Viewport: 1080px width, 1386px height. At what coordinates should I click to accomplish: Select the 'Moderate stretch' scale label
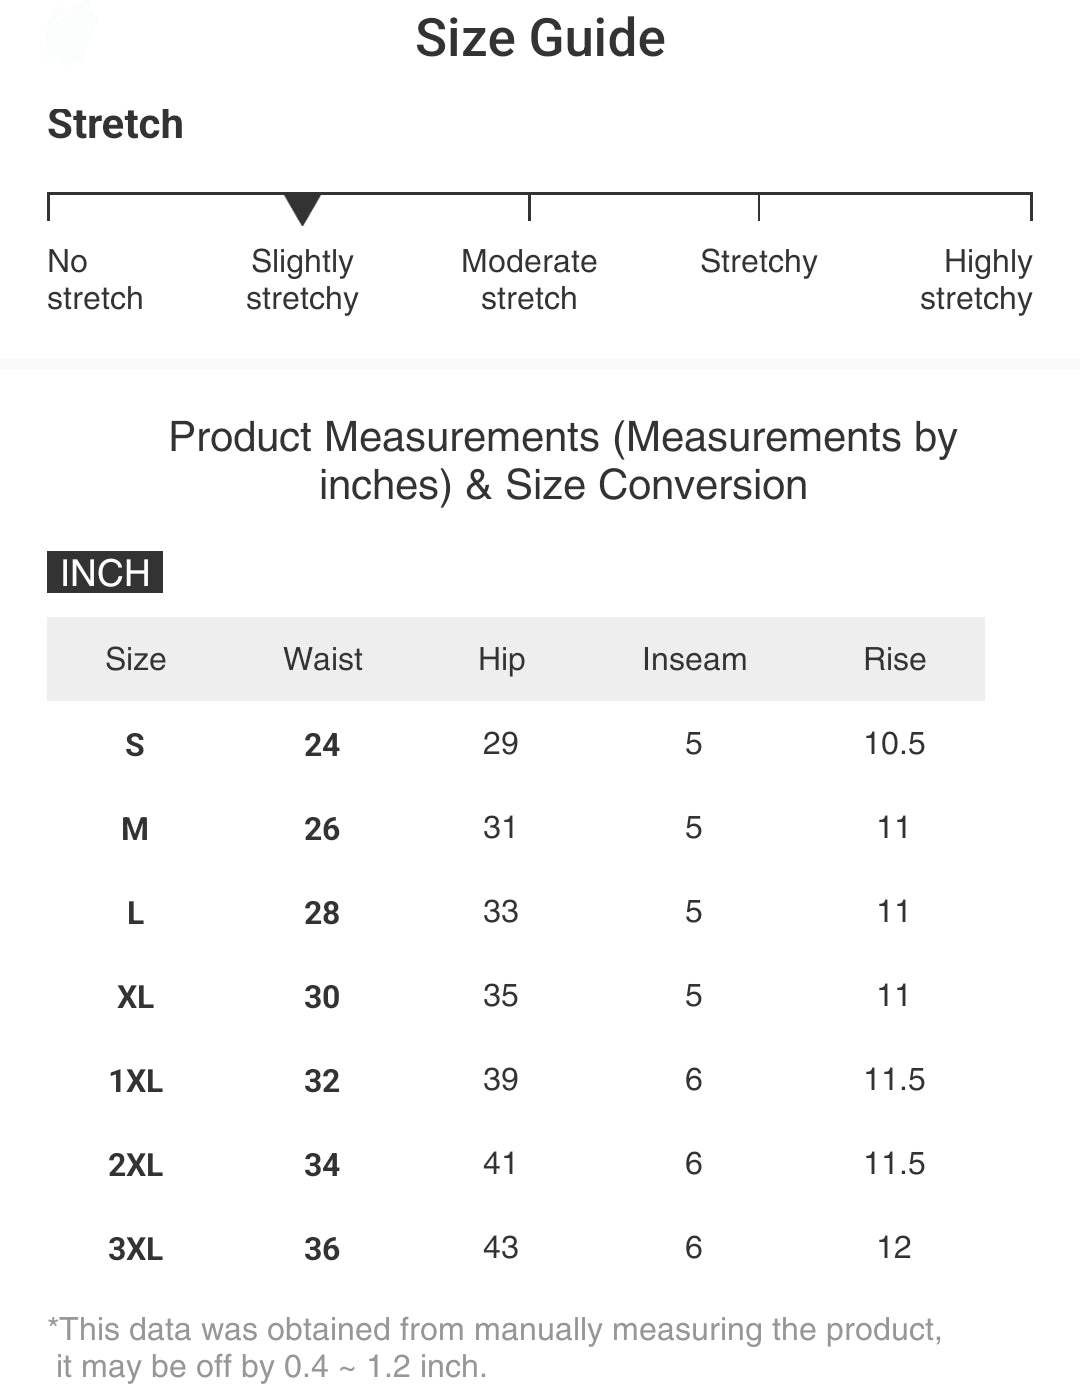pos(528,280)
